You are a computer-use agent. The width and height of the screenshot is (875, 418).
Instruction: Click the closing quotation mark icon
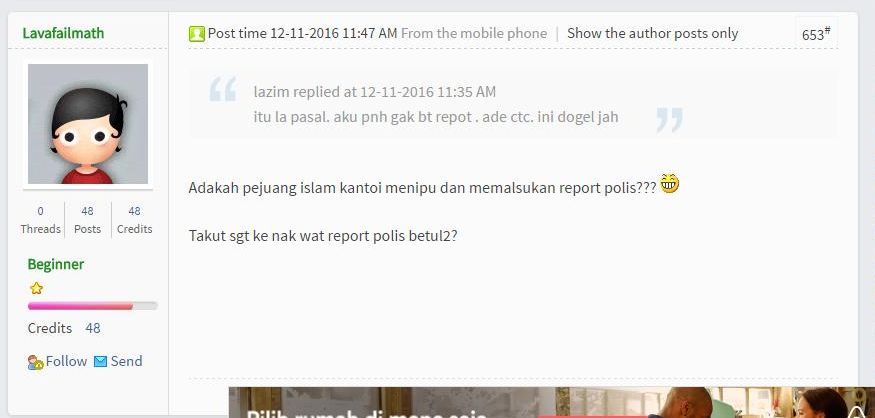(670, 120)
